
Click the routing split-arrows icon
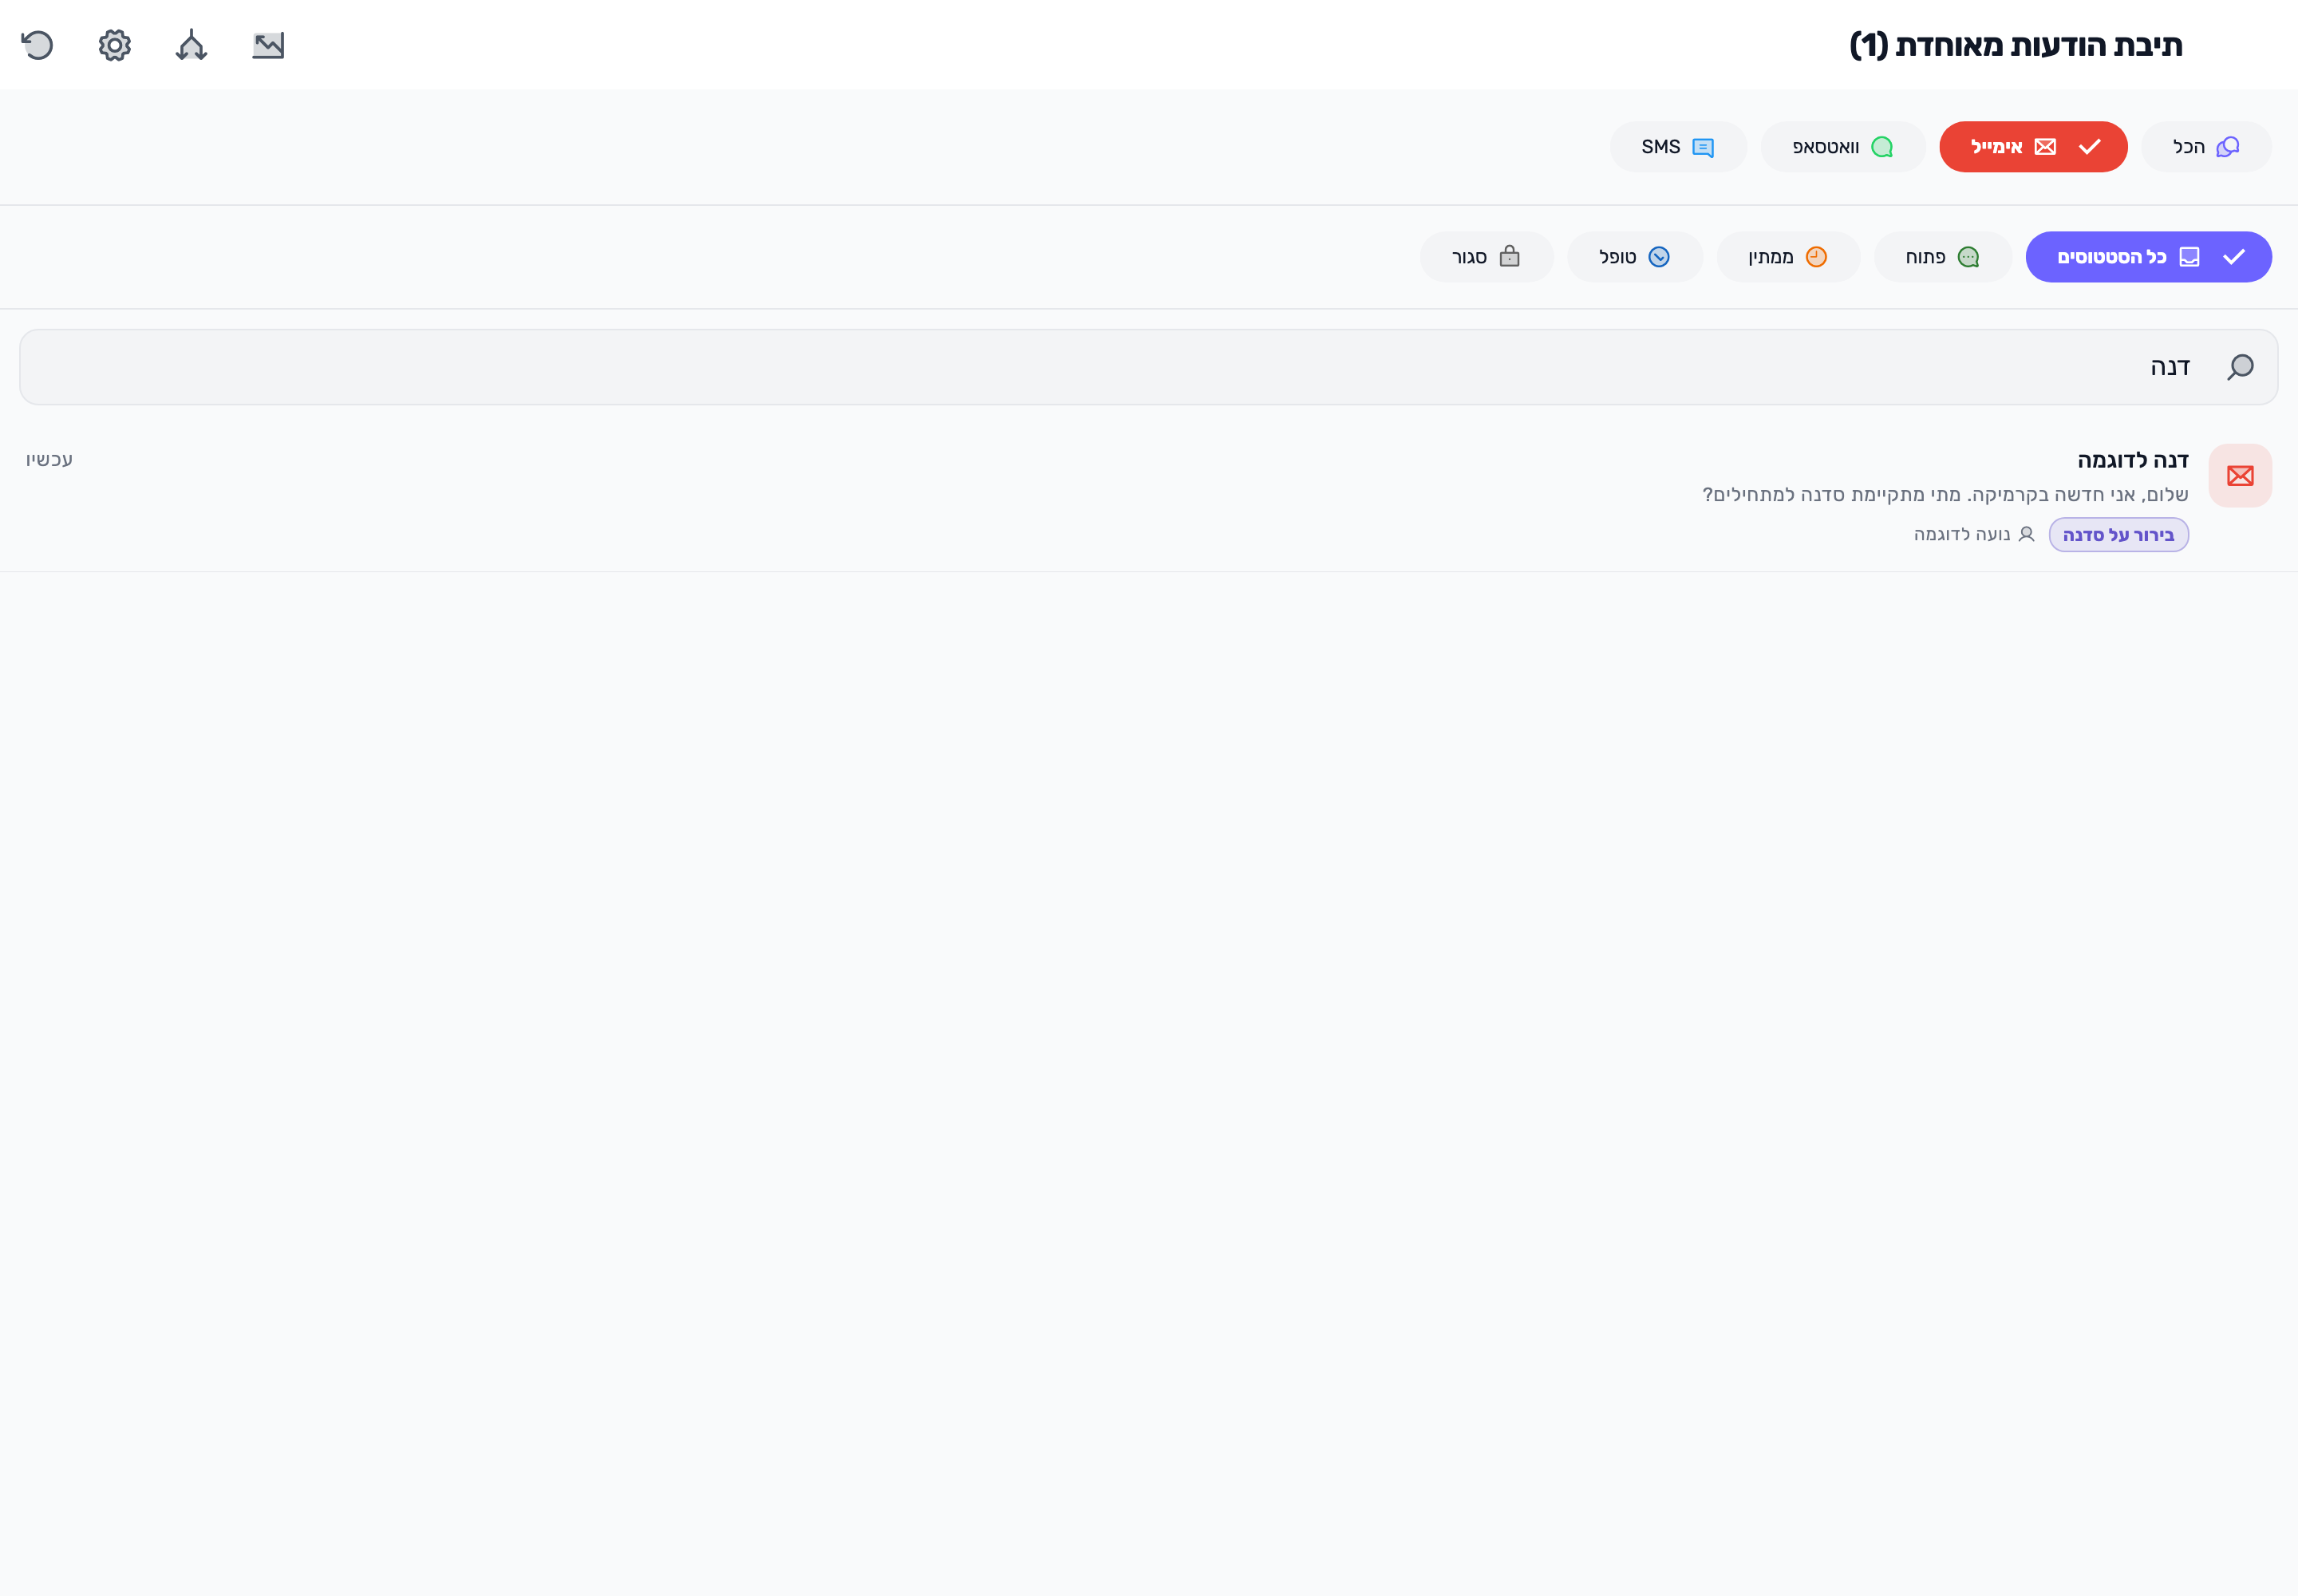pos(191,45)
